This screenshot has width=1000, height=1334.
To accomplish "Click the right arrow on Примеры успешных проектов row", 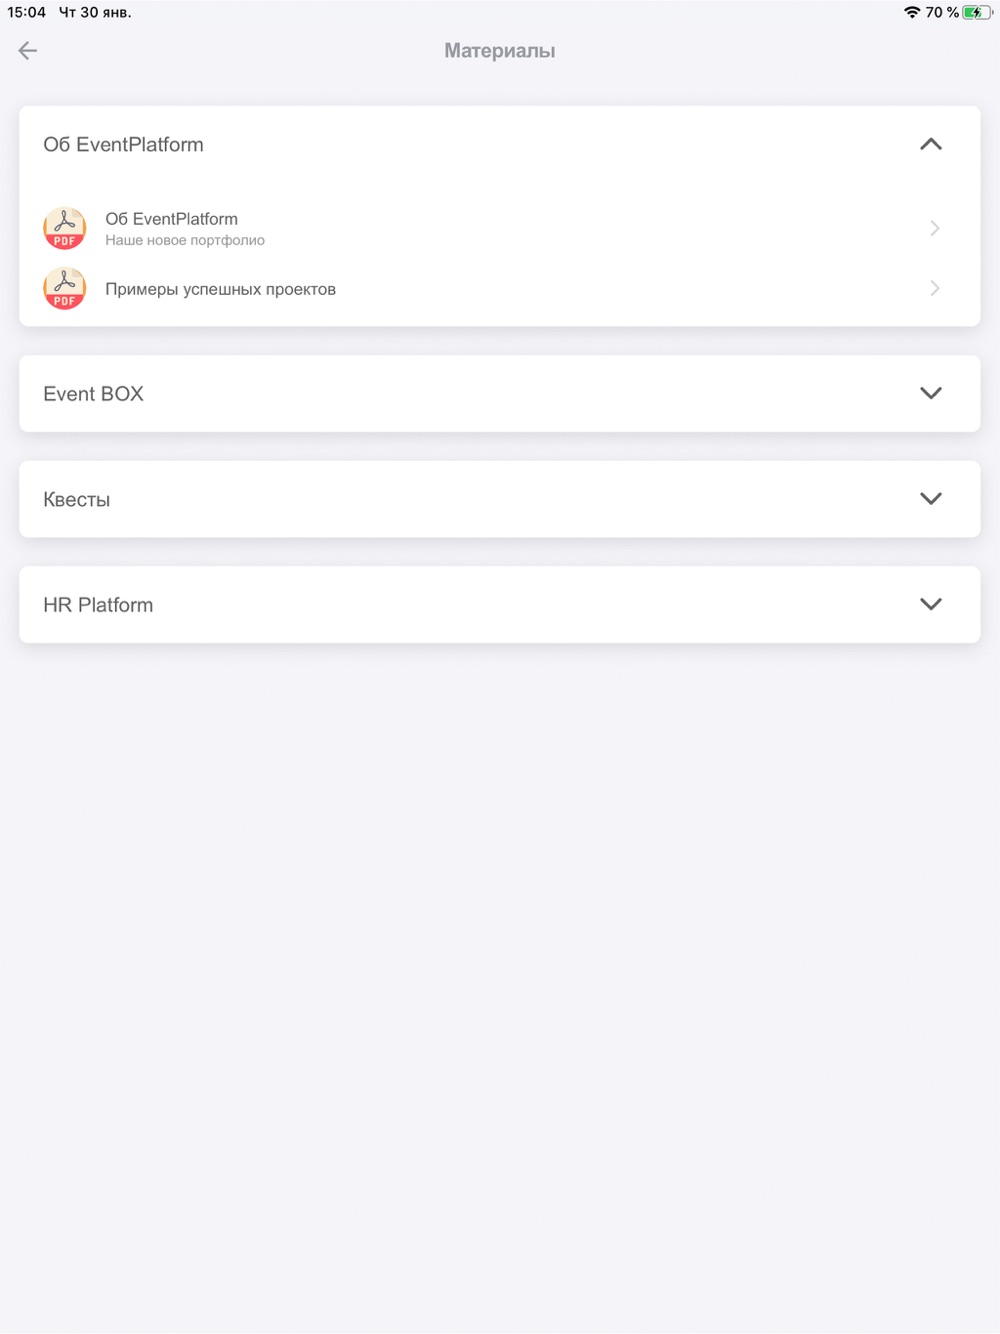I will 935,288.
